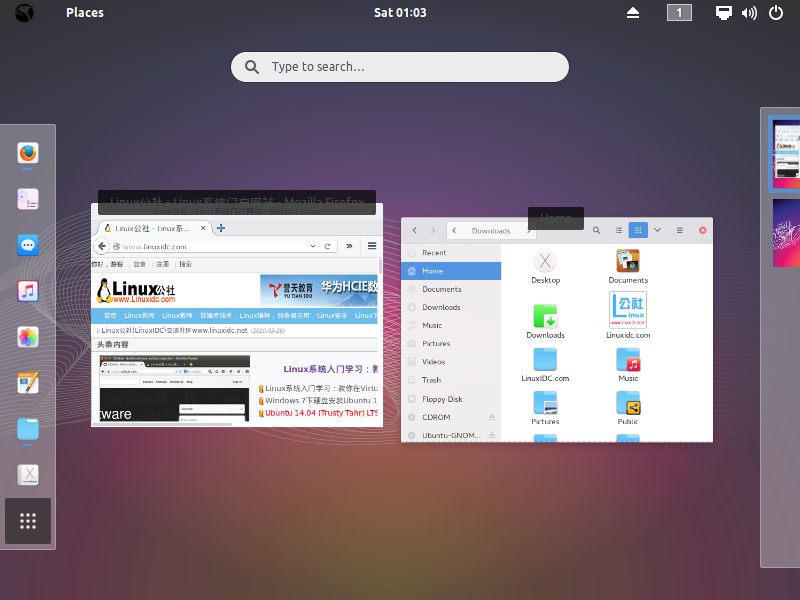
Task: Expand the Downloads breadcrumb chevron
Action: tap(530, 230)
